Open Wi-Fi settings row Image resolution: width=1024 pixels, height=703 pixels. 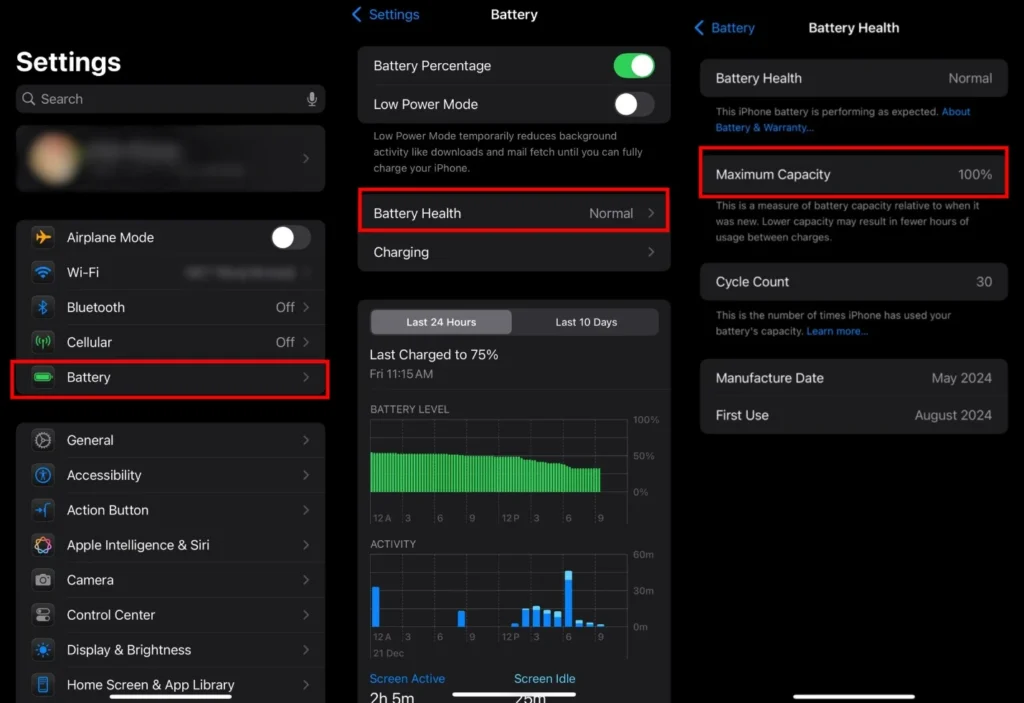(170, 272)
